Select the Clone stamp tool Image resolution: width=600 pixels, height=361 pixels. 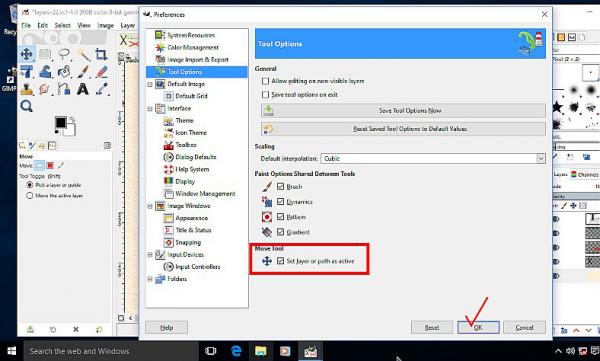(26, 89)
